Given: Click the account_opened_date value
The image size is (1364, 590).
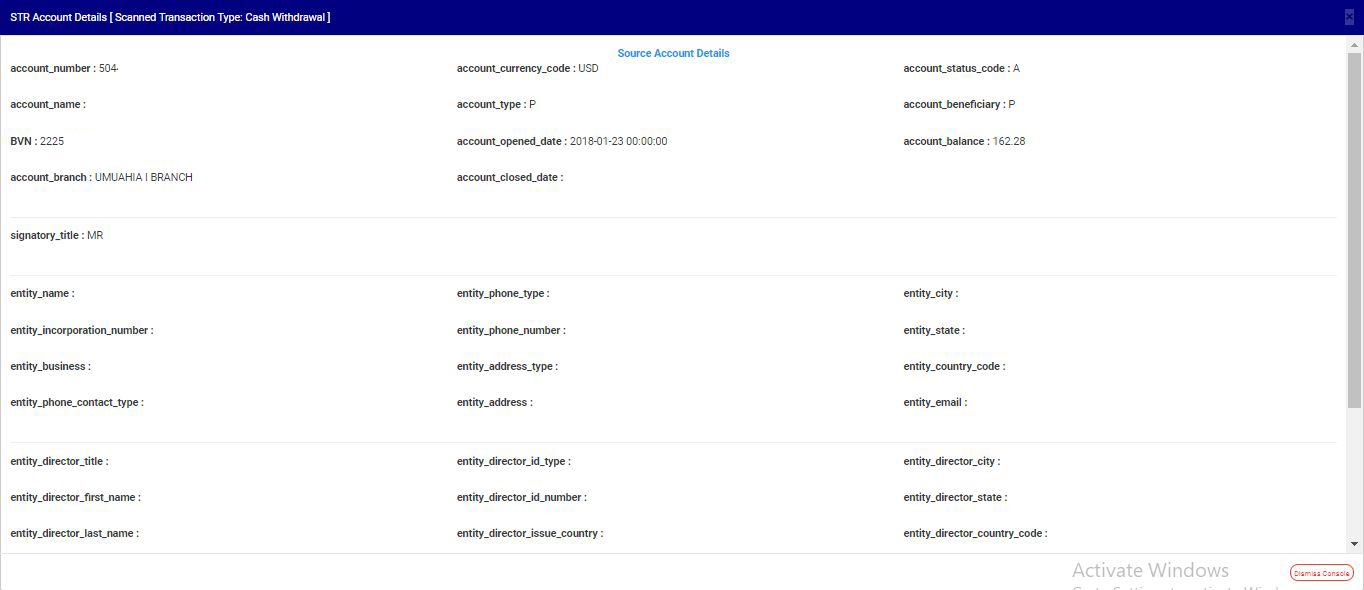Looking at the screenshot, I should [x=618, y=142].
